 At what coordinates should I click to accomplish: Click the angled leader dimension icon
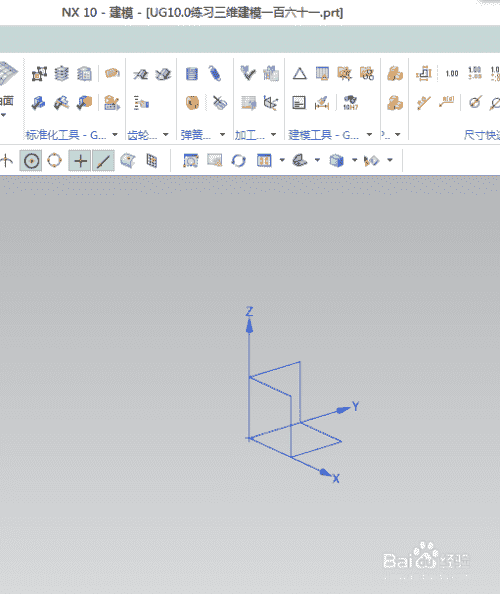447,102
